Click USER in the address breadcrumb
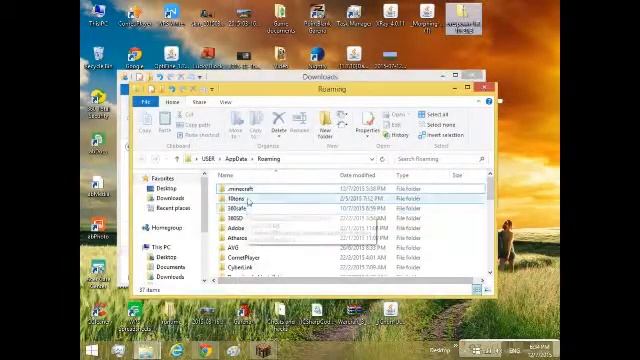The height and width of the screenshot is (360, 640). coord(208,159)
